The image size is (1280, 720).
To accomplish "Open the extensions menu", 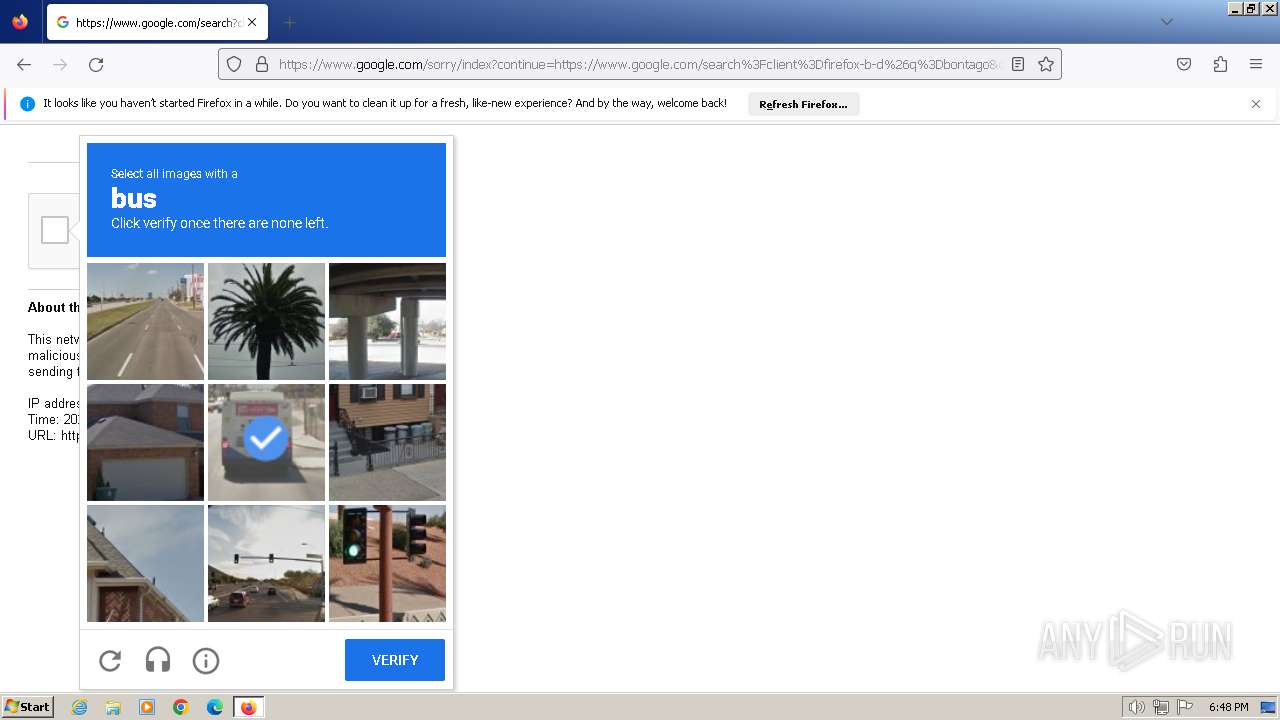I will 1220,64.
